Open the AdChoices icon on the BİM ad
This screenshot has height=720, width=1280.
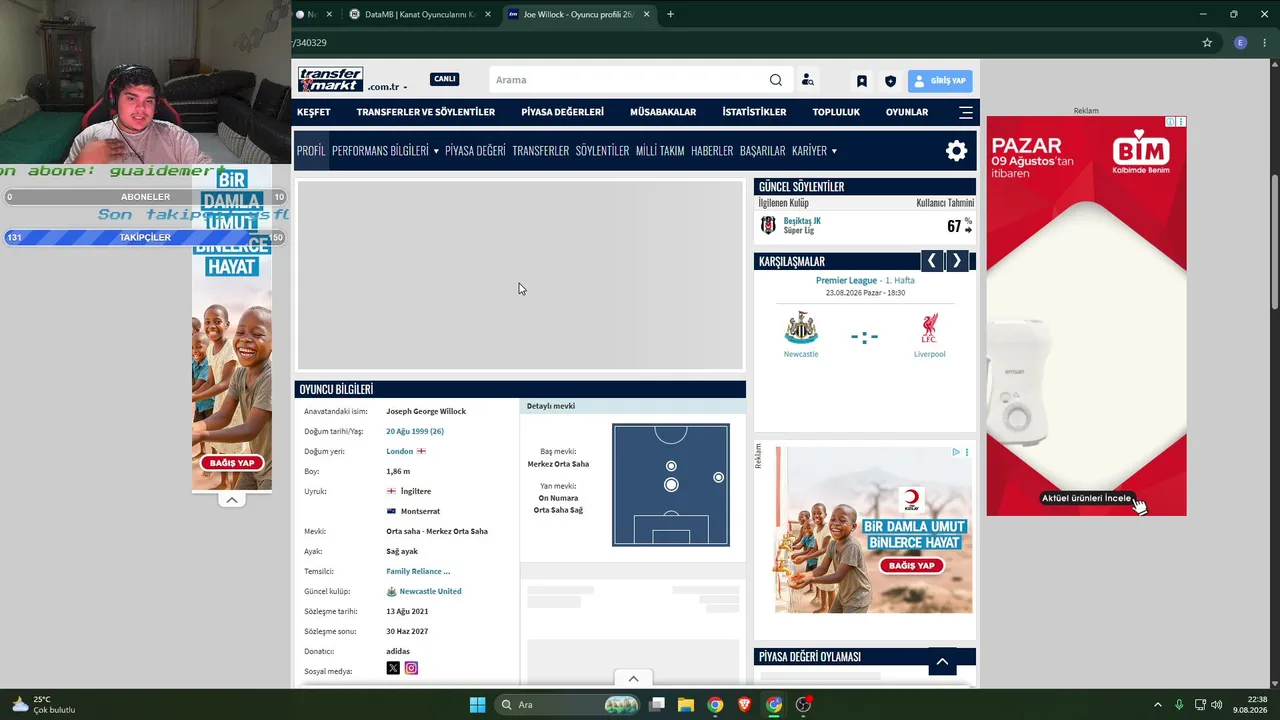(1170, 122)
